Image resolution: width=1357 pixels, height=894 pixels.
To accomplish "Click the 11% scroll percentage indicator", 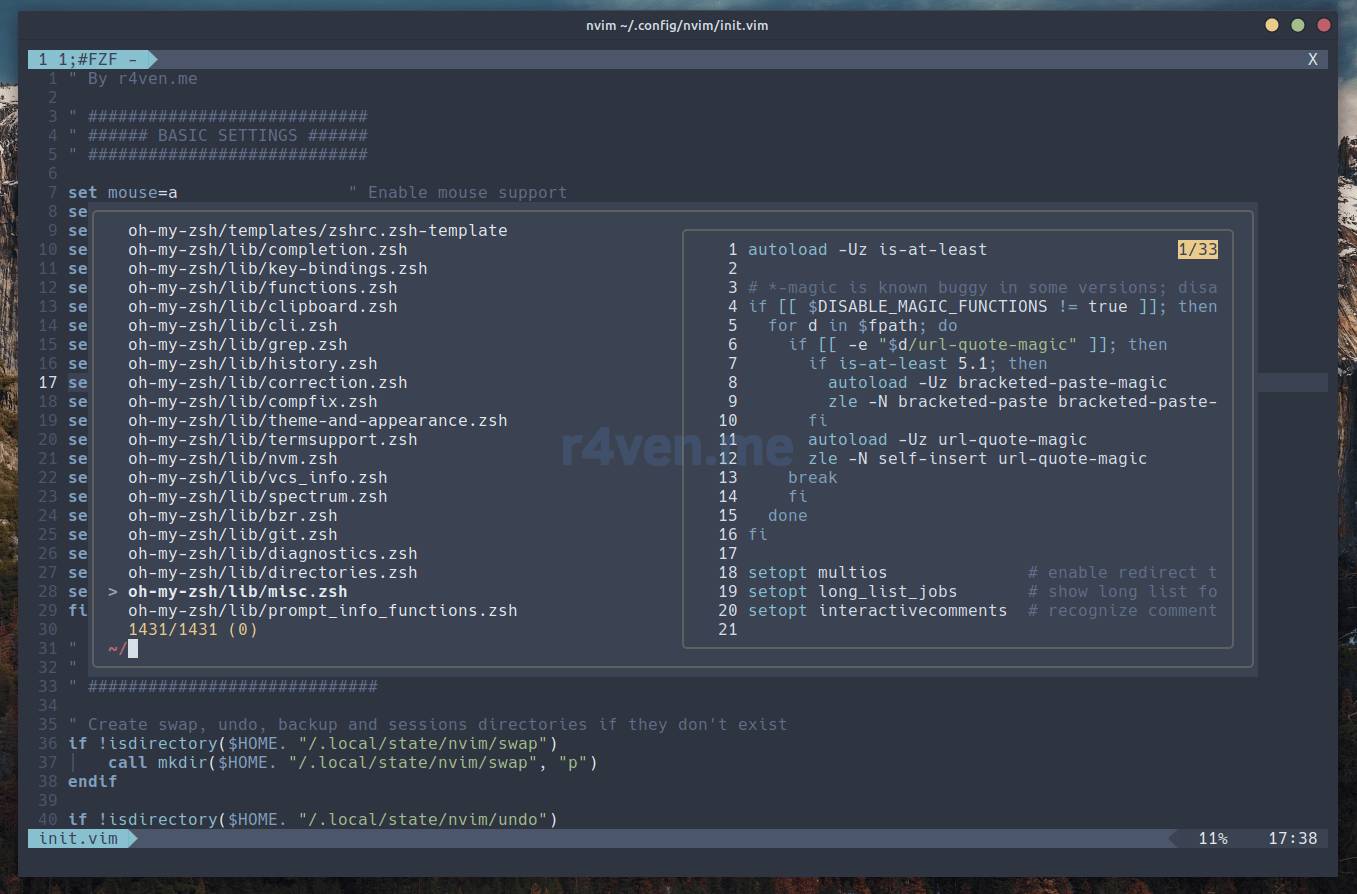I will tap(1212, 838).
